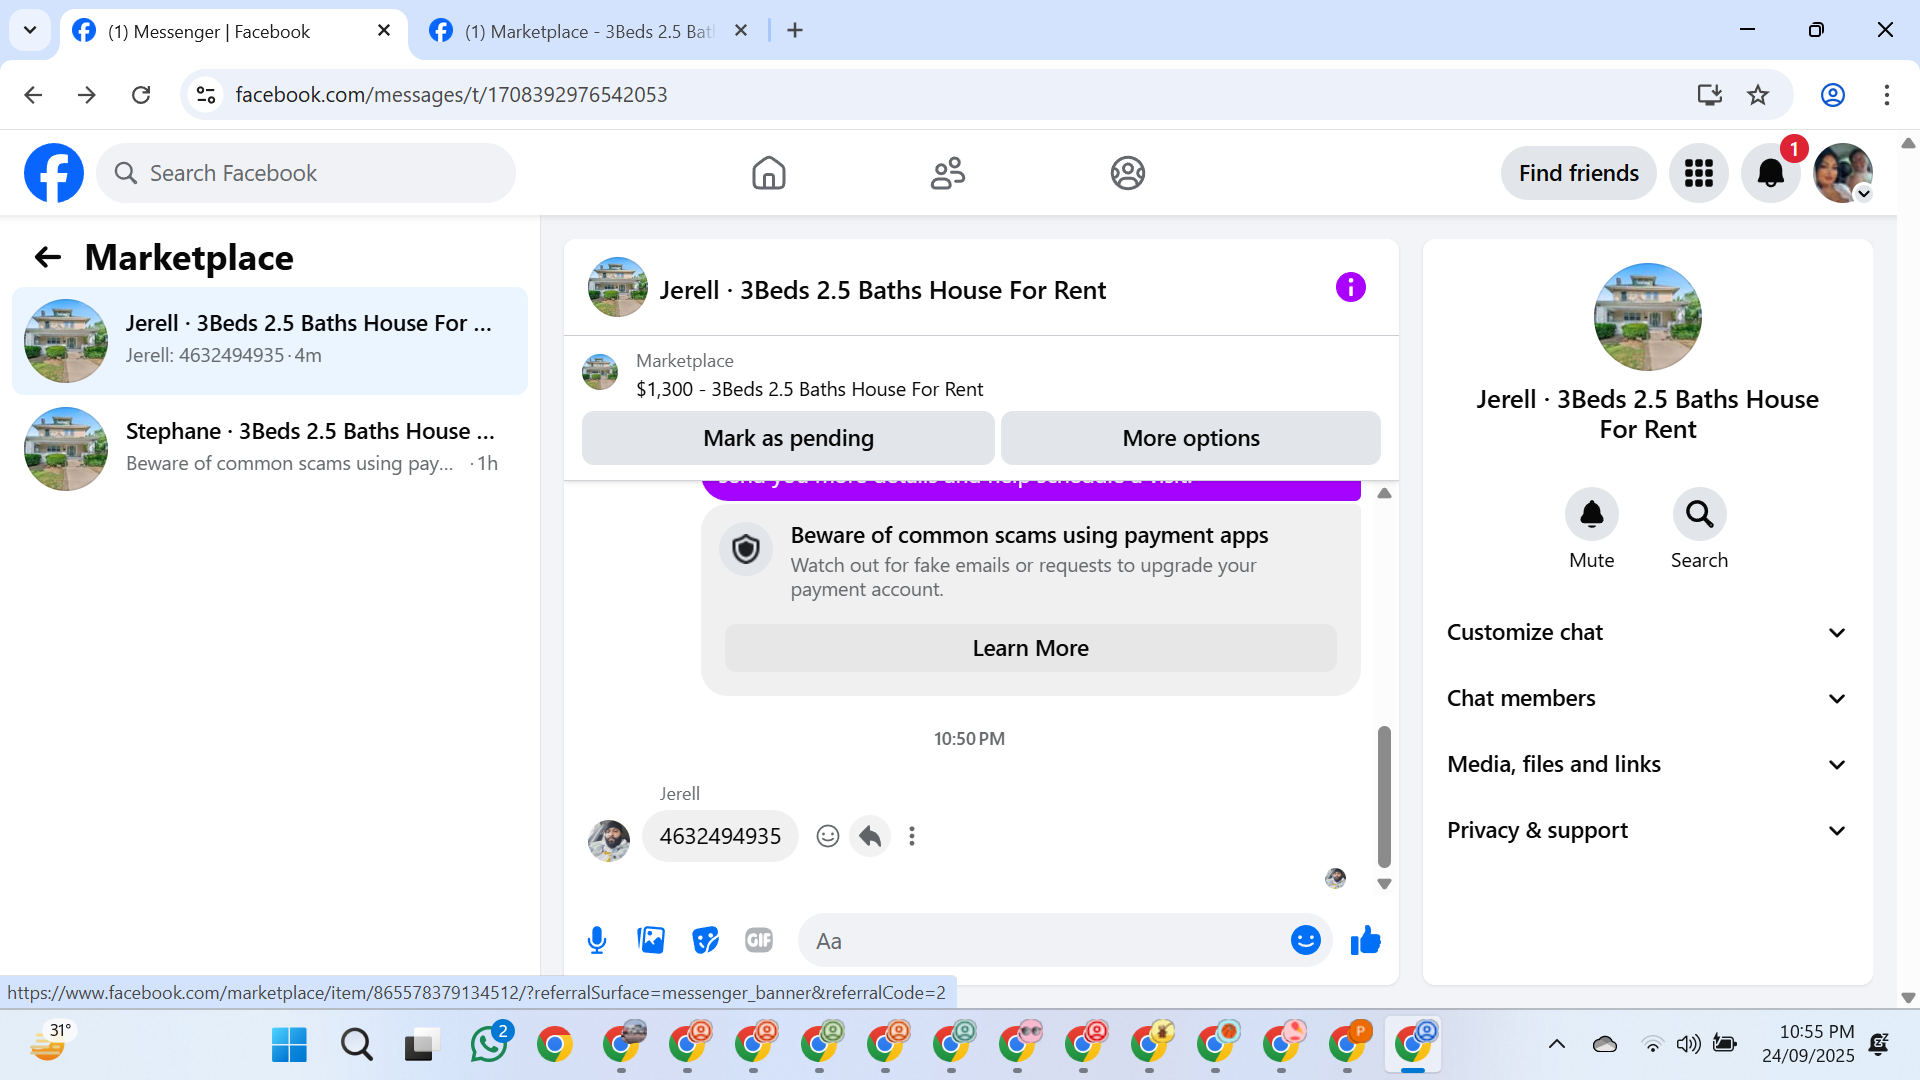This screenshot has height=1080, width=1920.
Task: Open Chrome profile icon
Action: pyautogui.click(x=1832, y=95)
